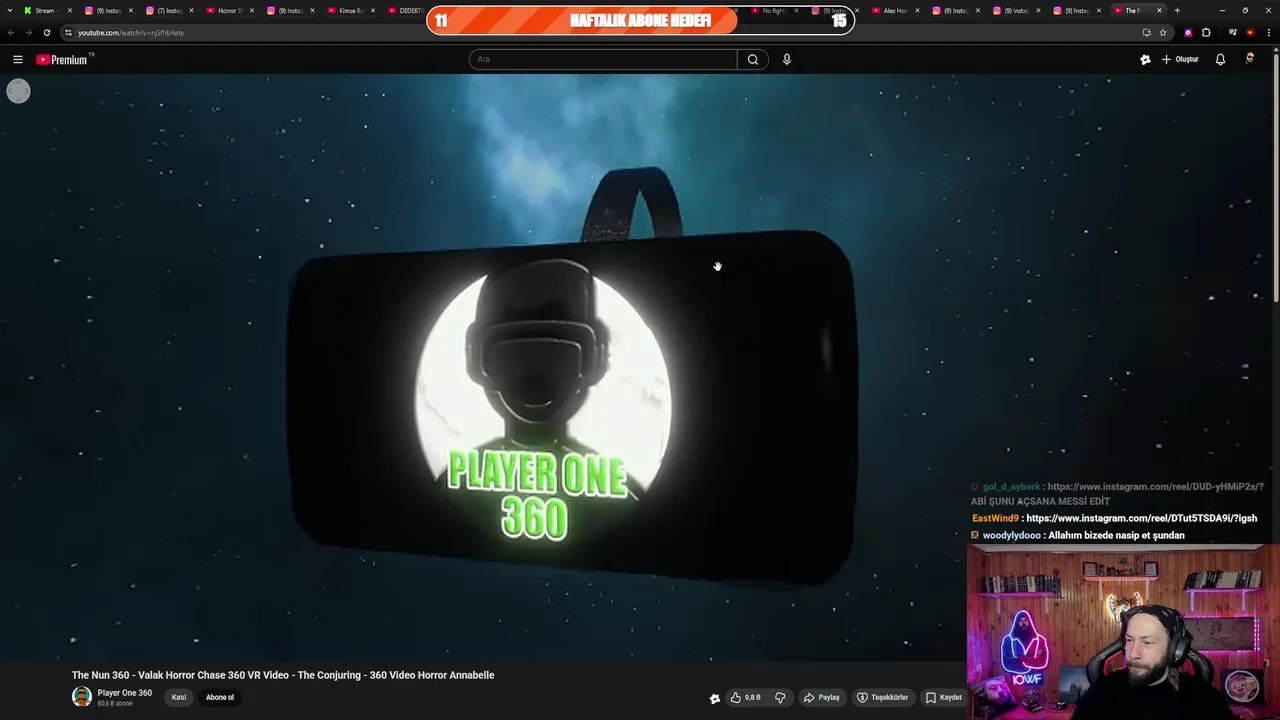Switch to Kimse Bu YouTube tab
This screenshot has width=1280, height=720.
tap(352, 10)
